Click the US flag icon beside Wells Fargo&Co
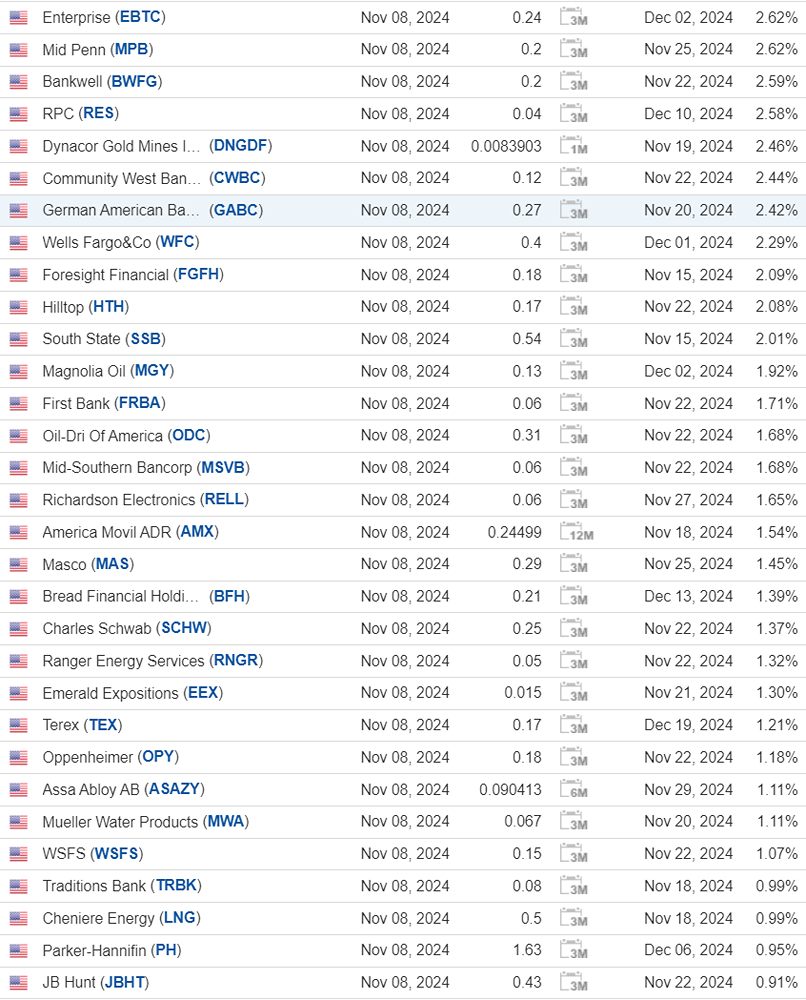This screenshot has height=1000, width=806. click(18, 243)
